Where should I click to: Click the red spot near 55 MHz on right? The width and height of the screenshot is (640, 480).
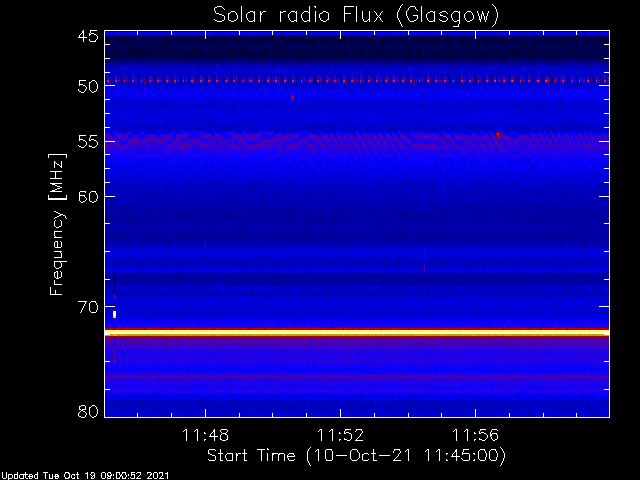click(x=498, y=135)
